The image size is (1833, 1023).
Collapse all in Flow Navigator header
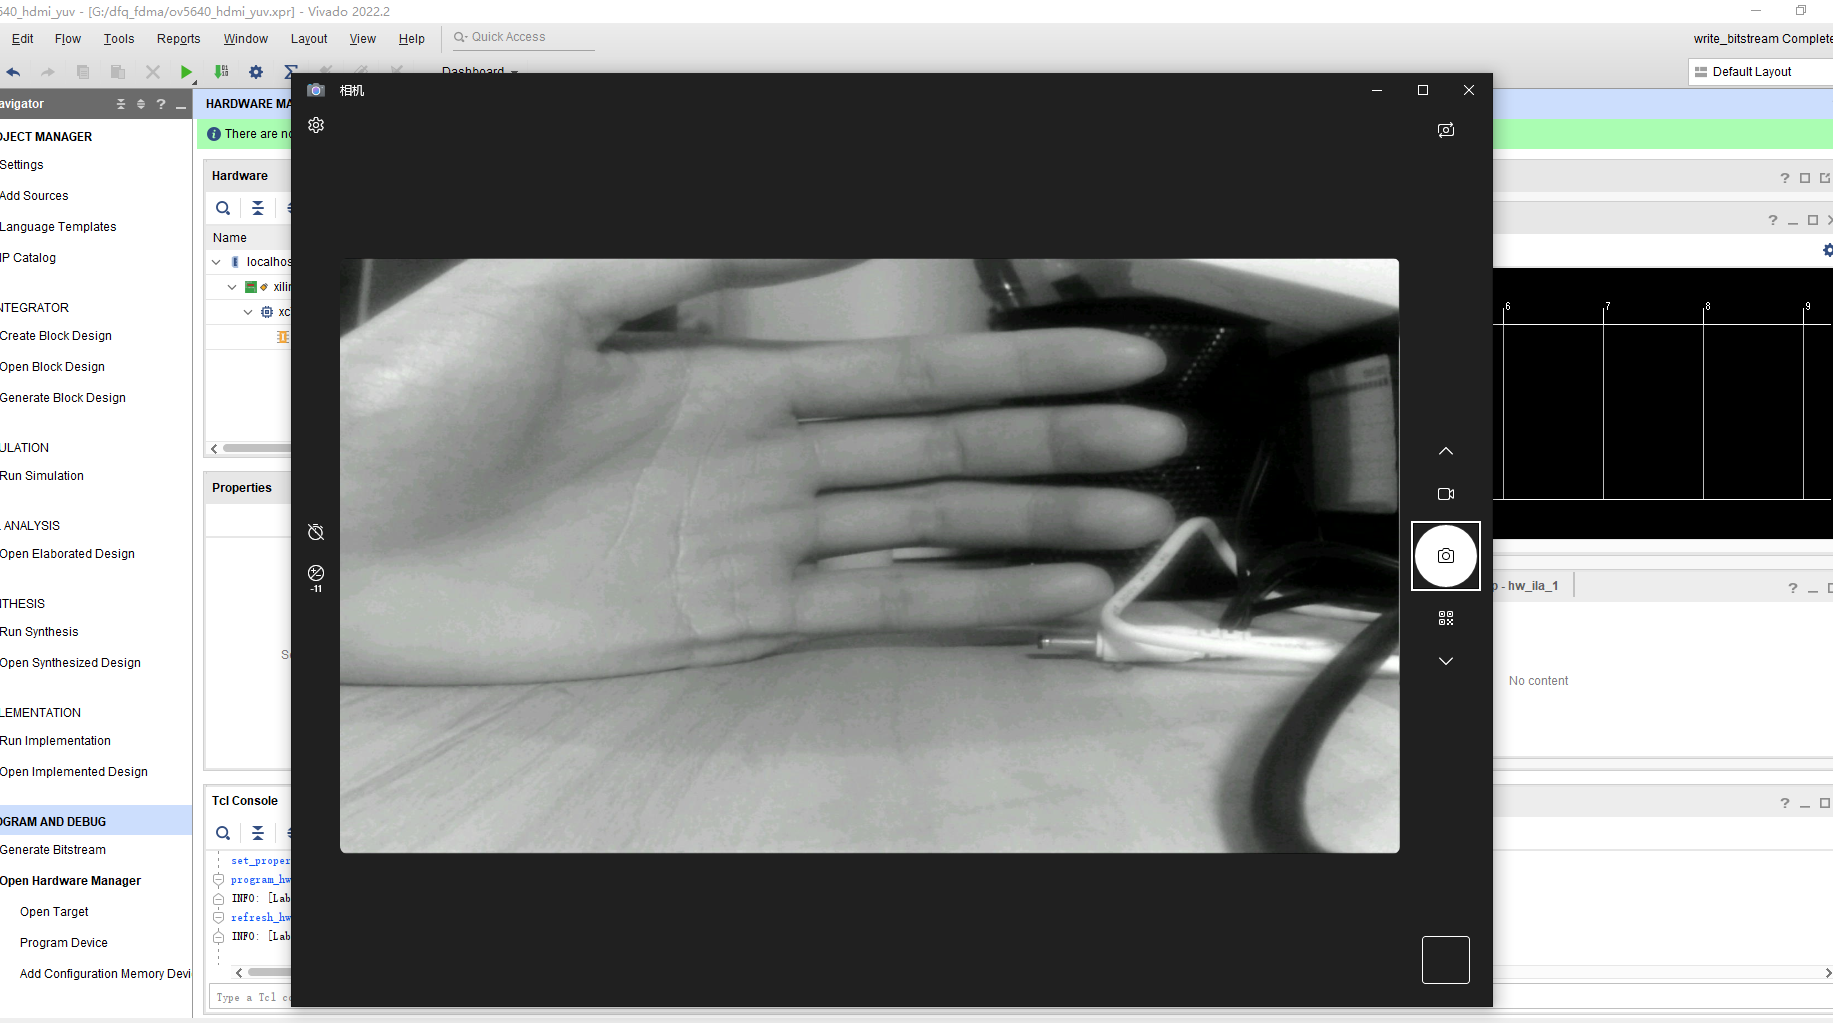(x=121, y=104)
